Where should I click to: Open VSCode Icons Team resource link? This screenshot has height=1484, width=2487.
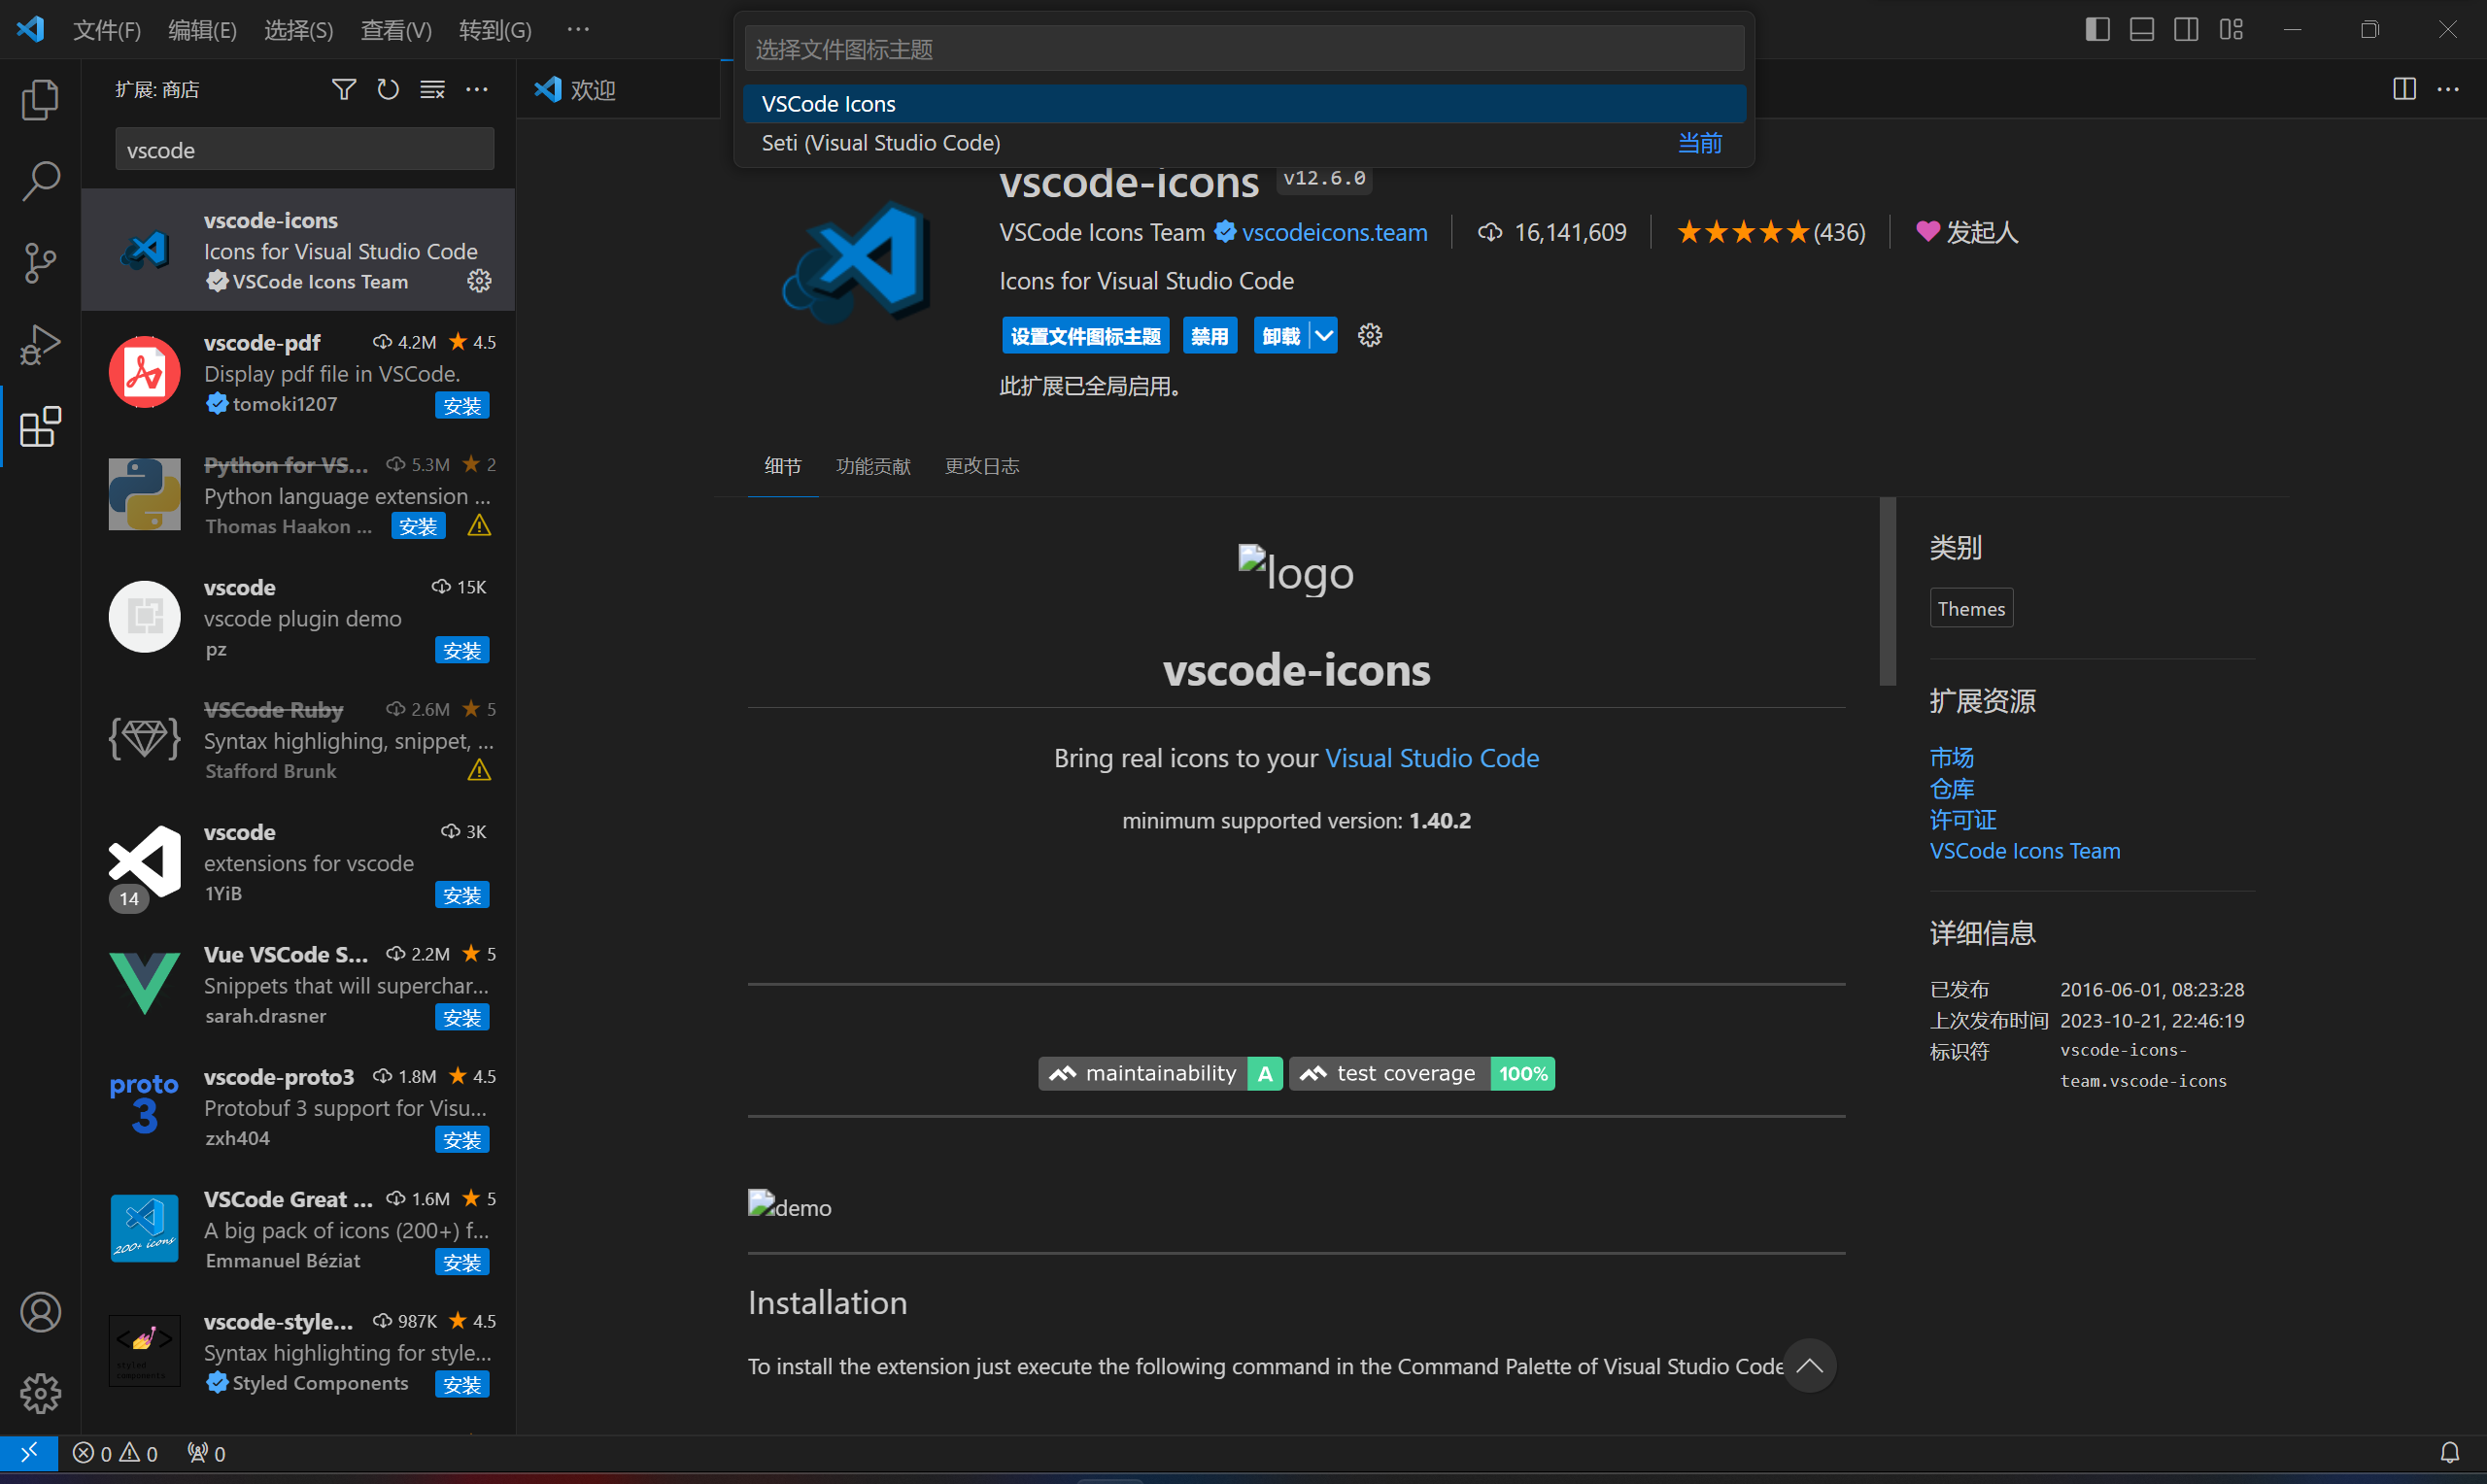coord(2024,850)
